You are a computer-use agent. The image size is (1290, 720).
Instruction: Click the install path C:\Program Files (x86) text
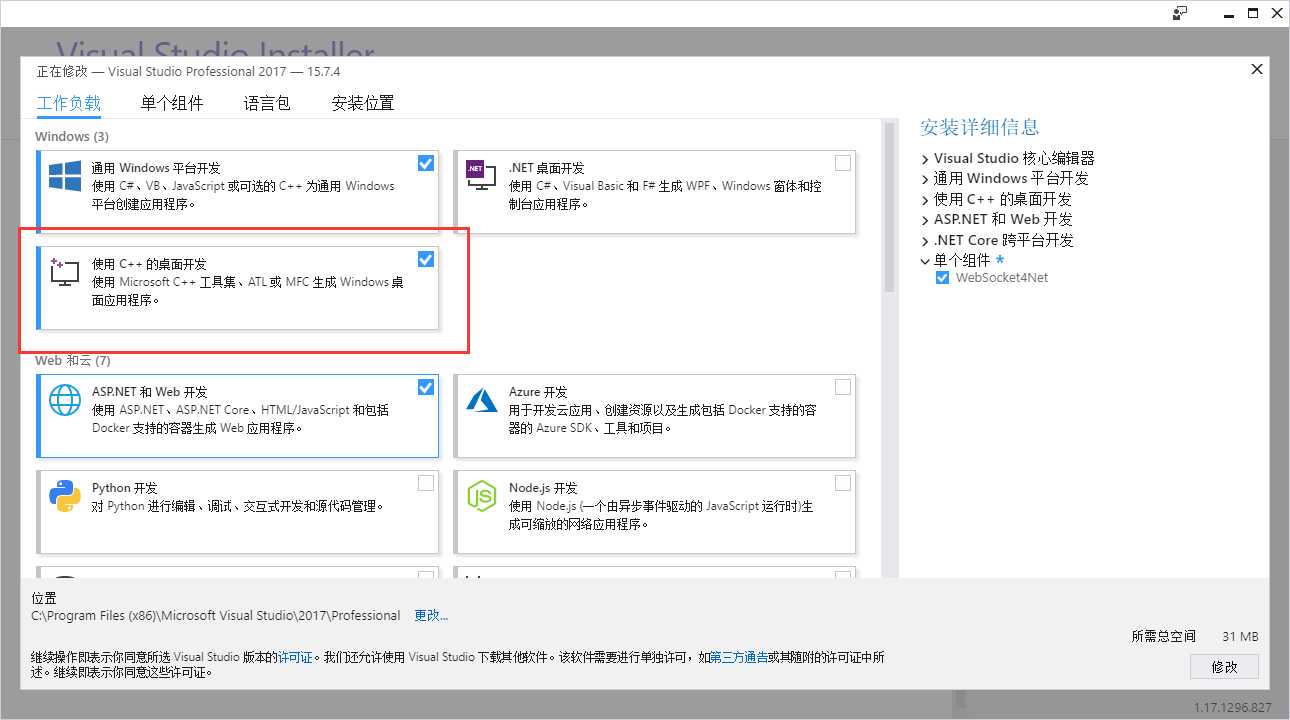point(216,616)
